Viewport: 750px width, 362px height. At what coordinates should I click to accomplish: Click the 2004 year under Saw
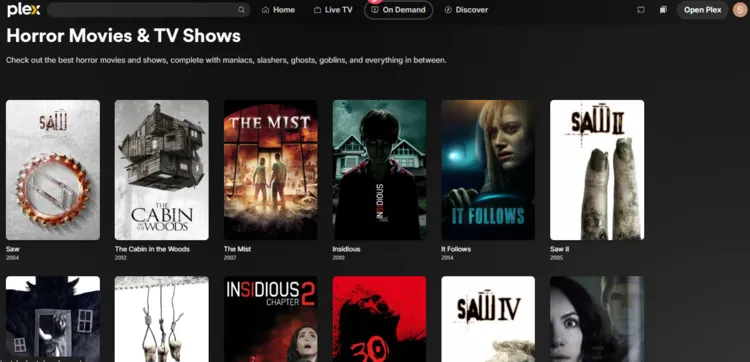(x=12, y=258)
